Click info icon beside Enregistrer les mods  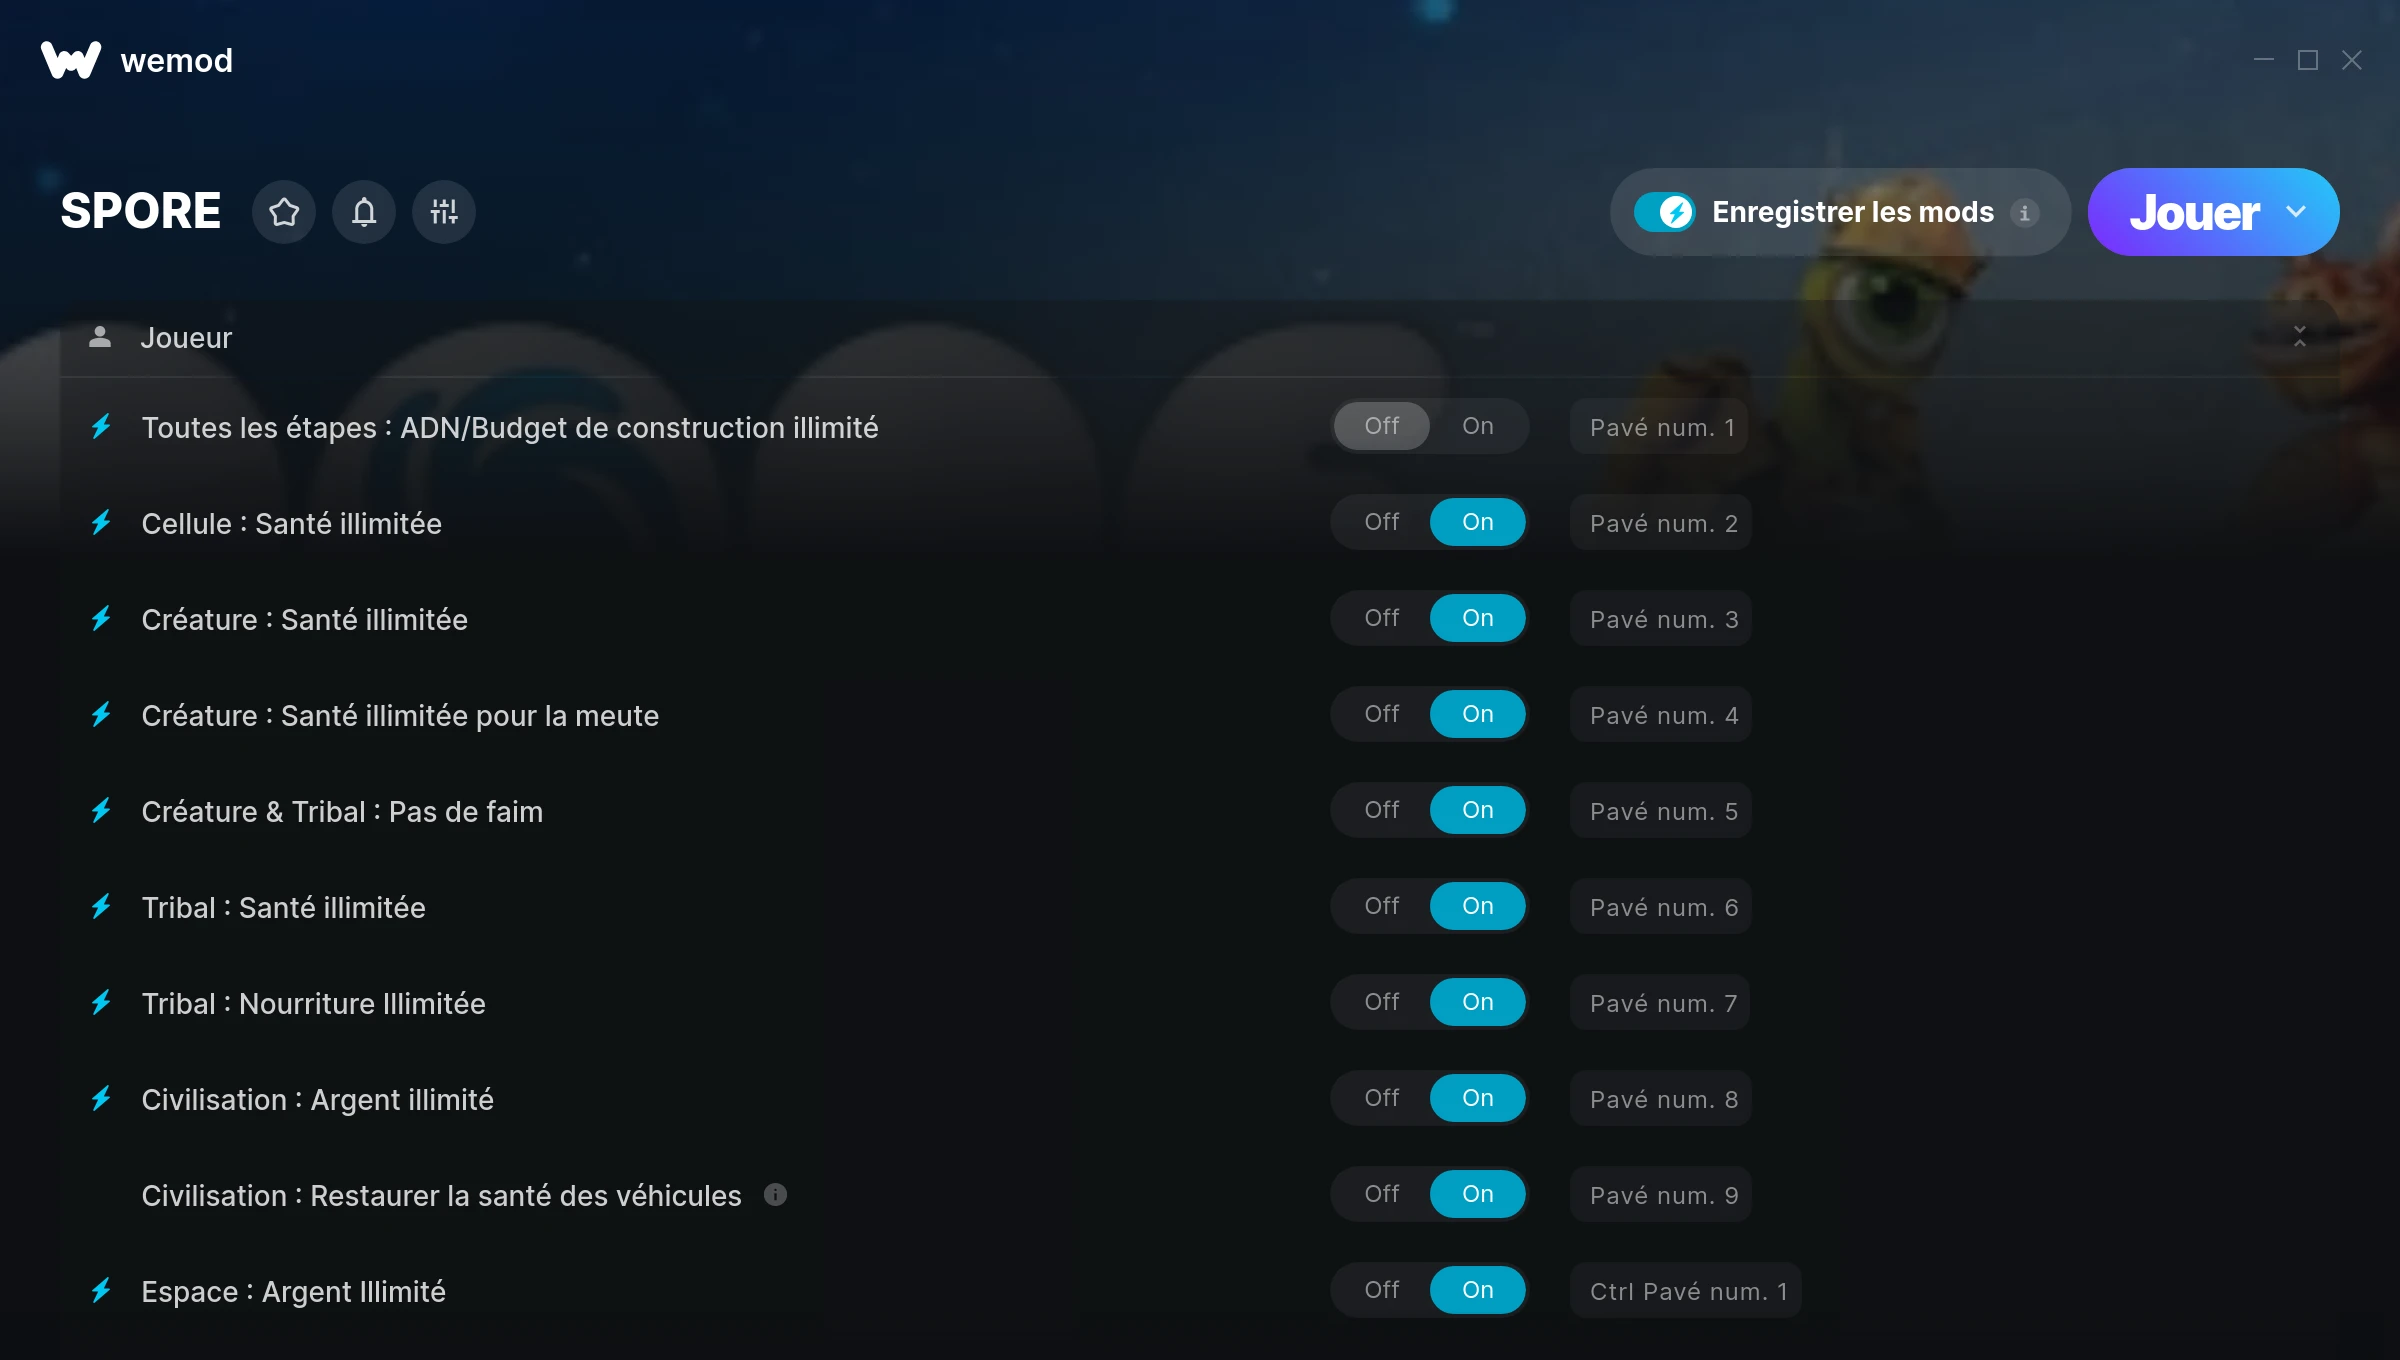2024,213
